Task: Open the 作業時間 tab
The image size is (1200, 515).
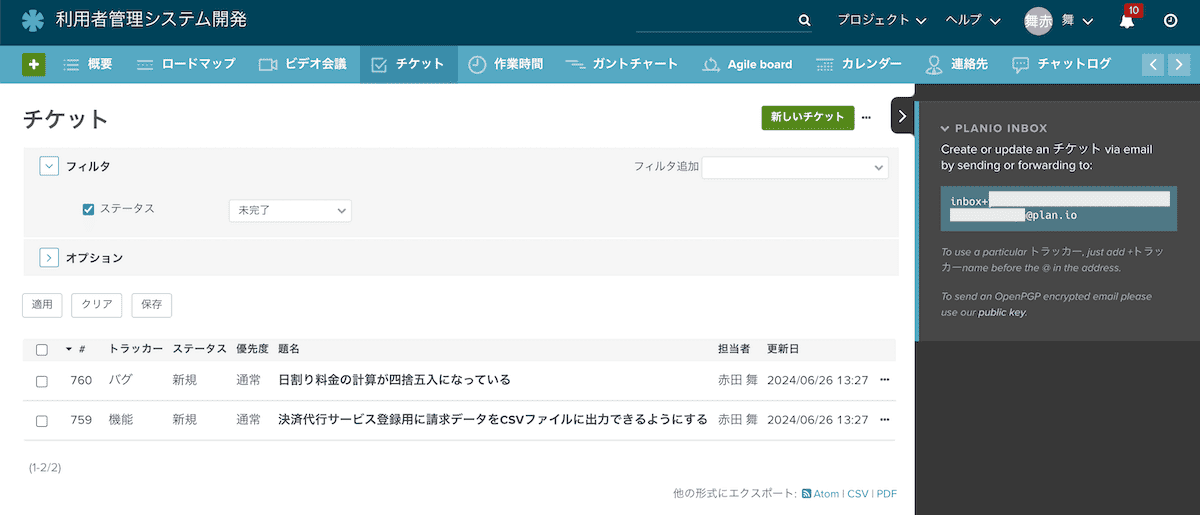Action: tap(506, 64)
